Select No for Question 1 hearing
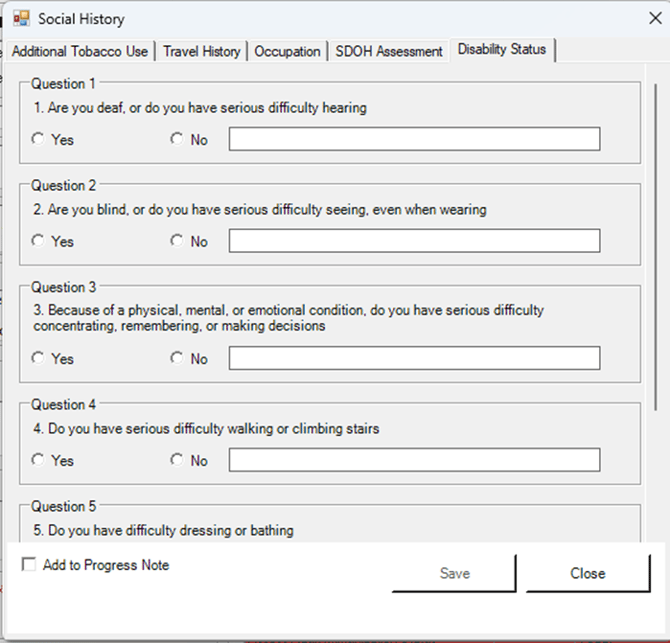Viewport: 670px width, 643px height. tap(177, 139)
